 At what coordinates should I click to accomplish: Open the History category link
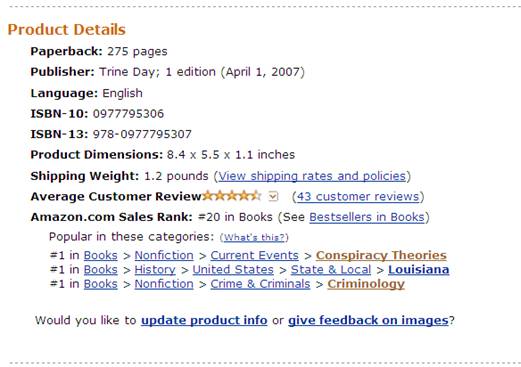155,269
